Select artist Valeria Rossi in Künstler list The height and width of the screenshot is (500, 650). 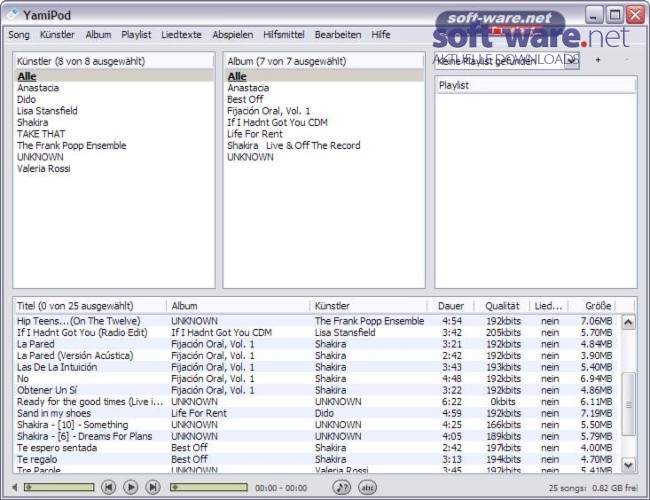point(114,169)
